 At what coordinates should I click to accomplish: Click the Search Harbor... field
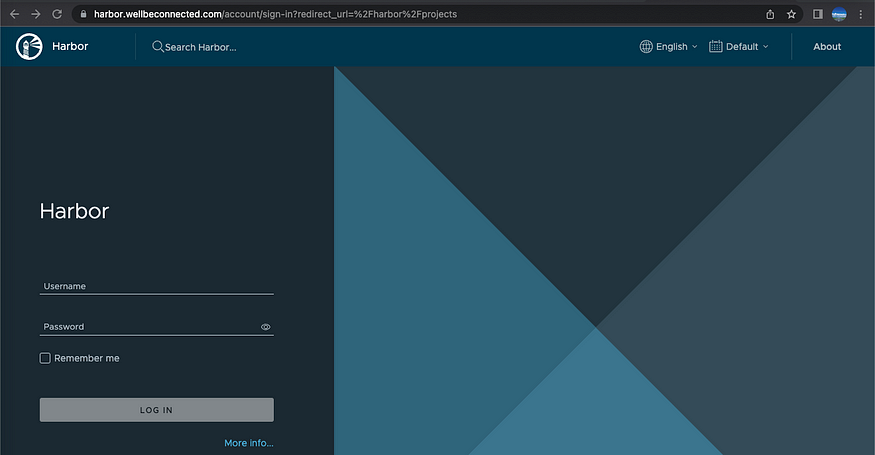point(200,47)
